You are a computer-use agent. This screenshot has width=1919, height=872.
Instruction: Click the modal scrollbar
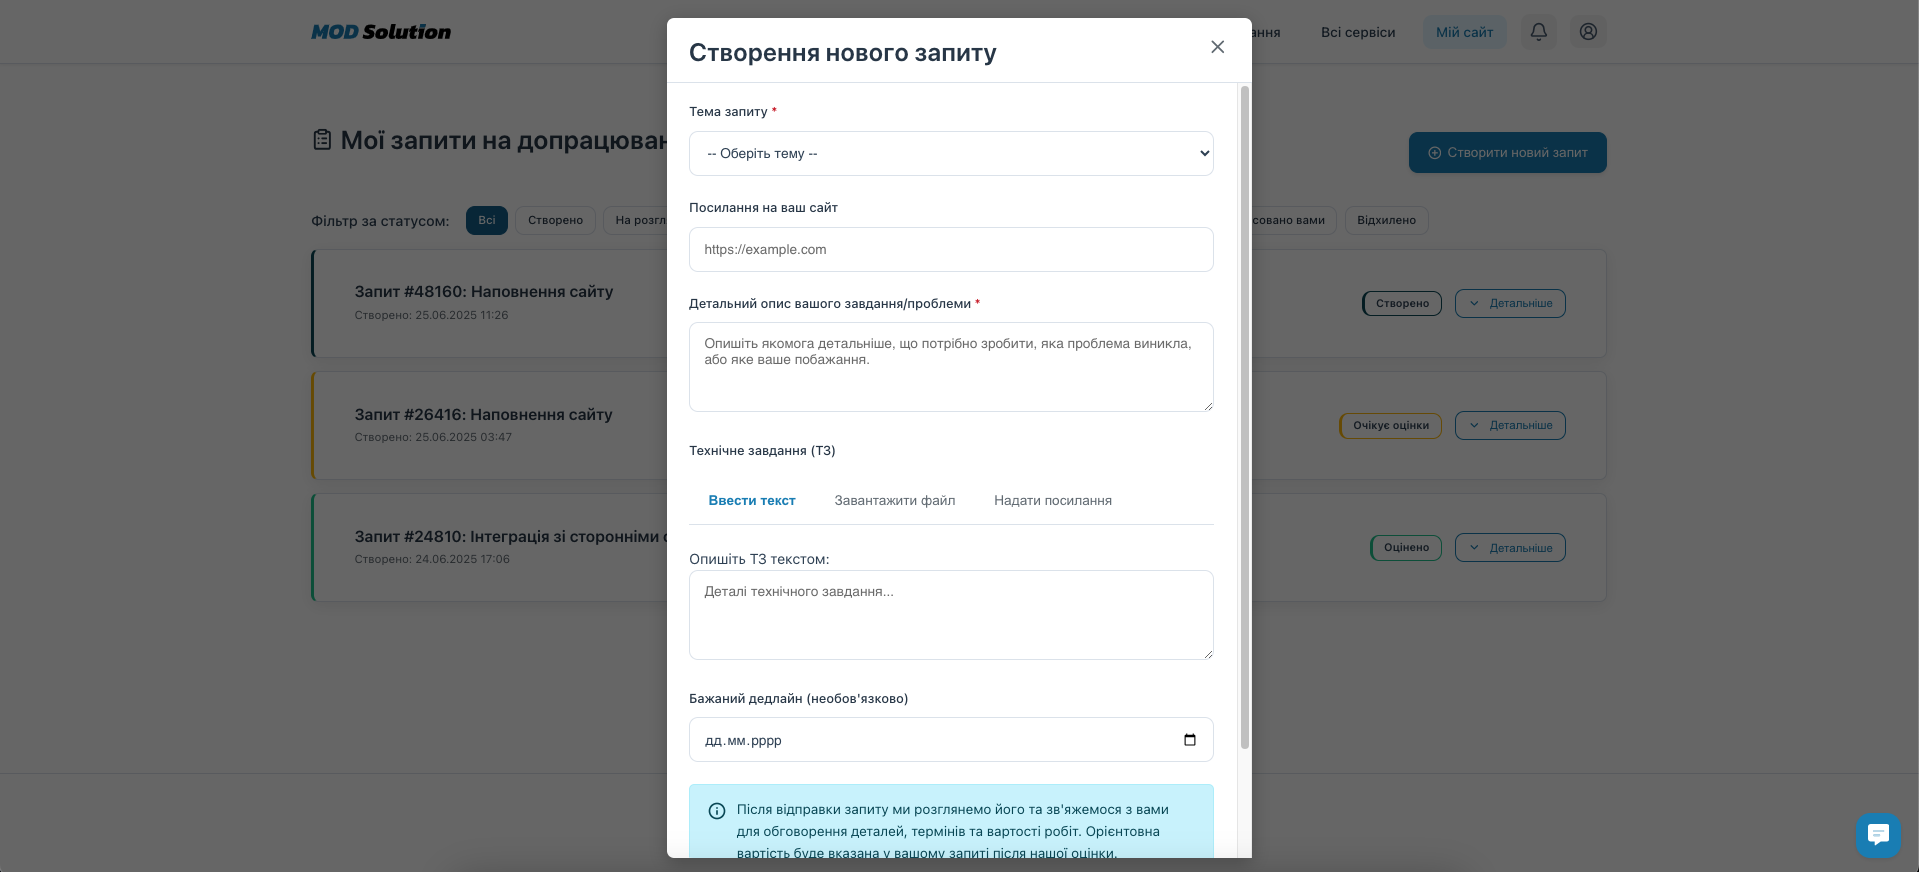tap(1245, 417)
